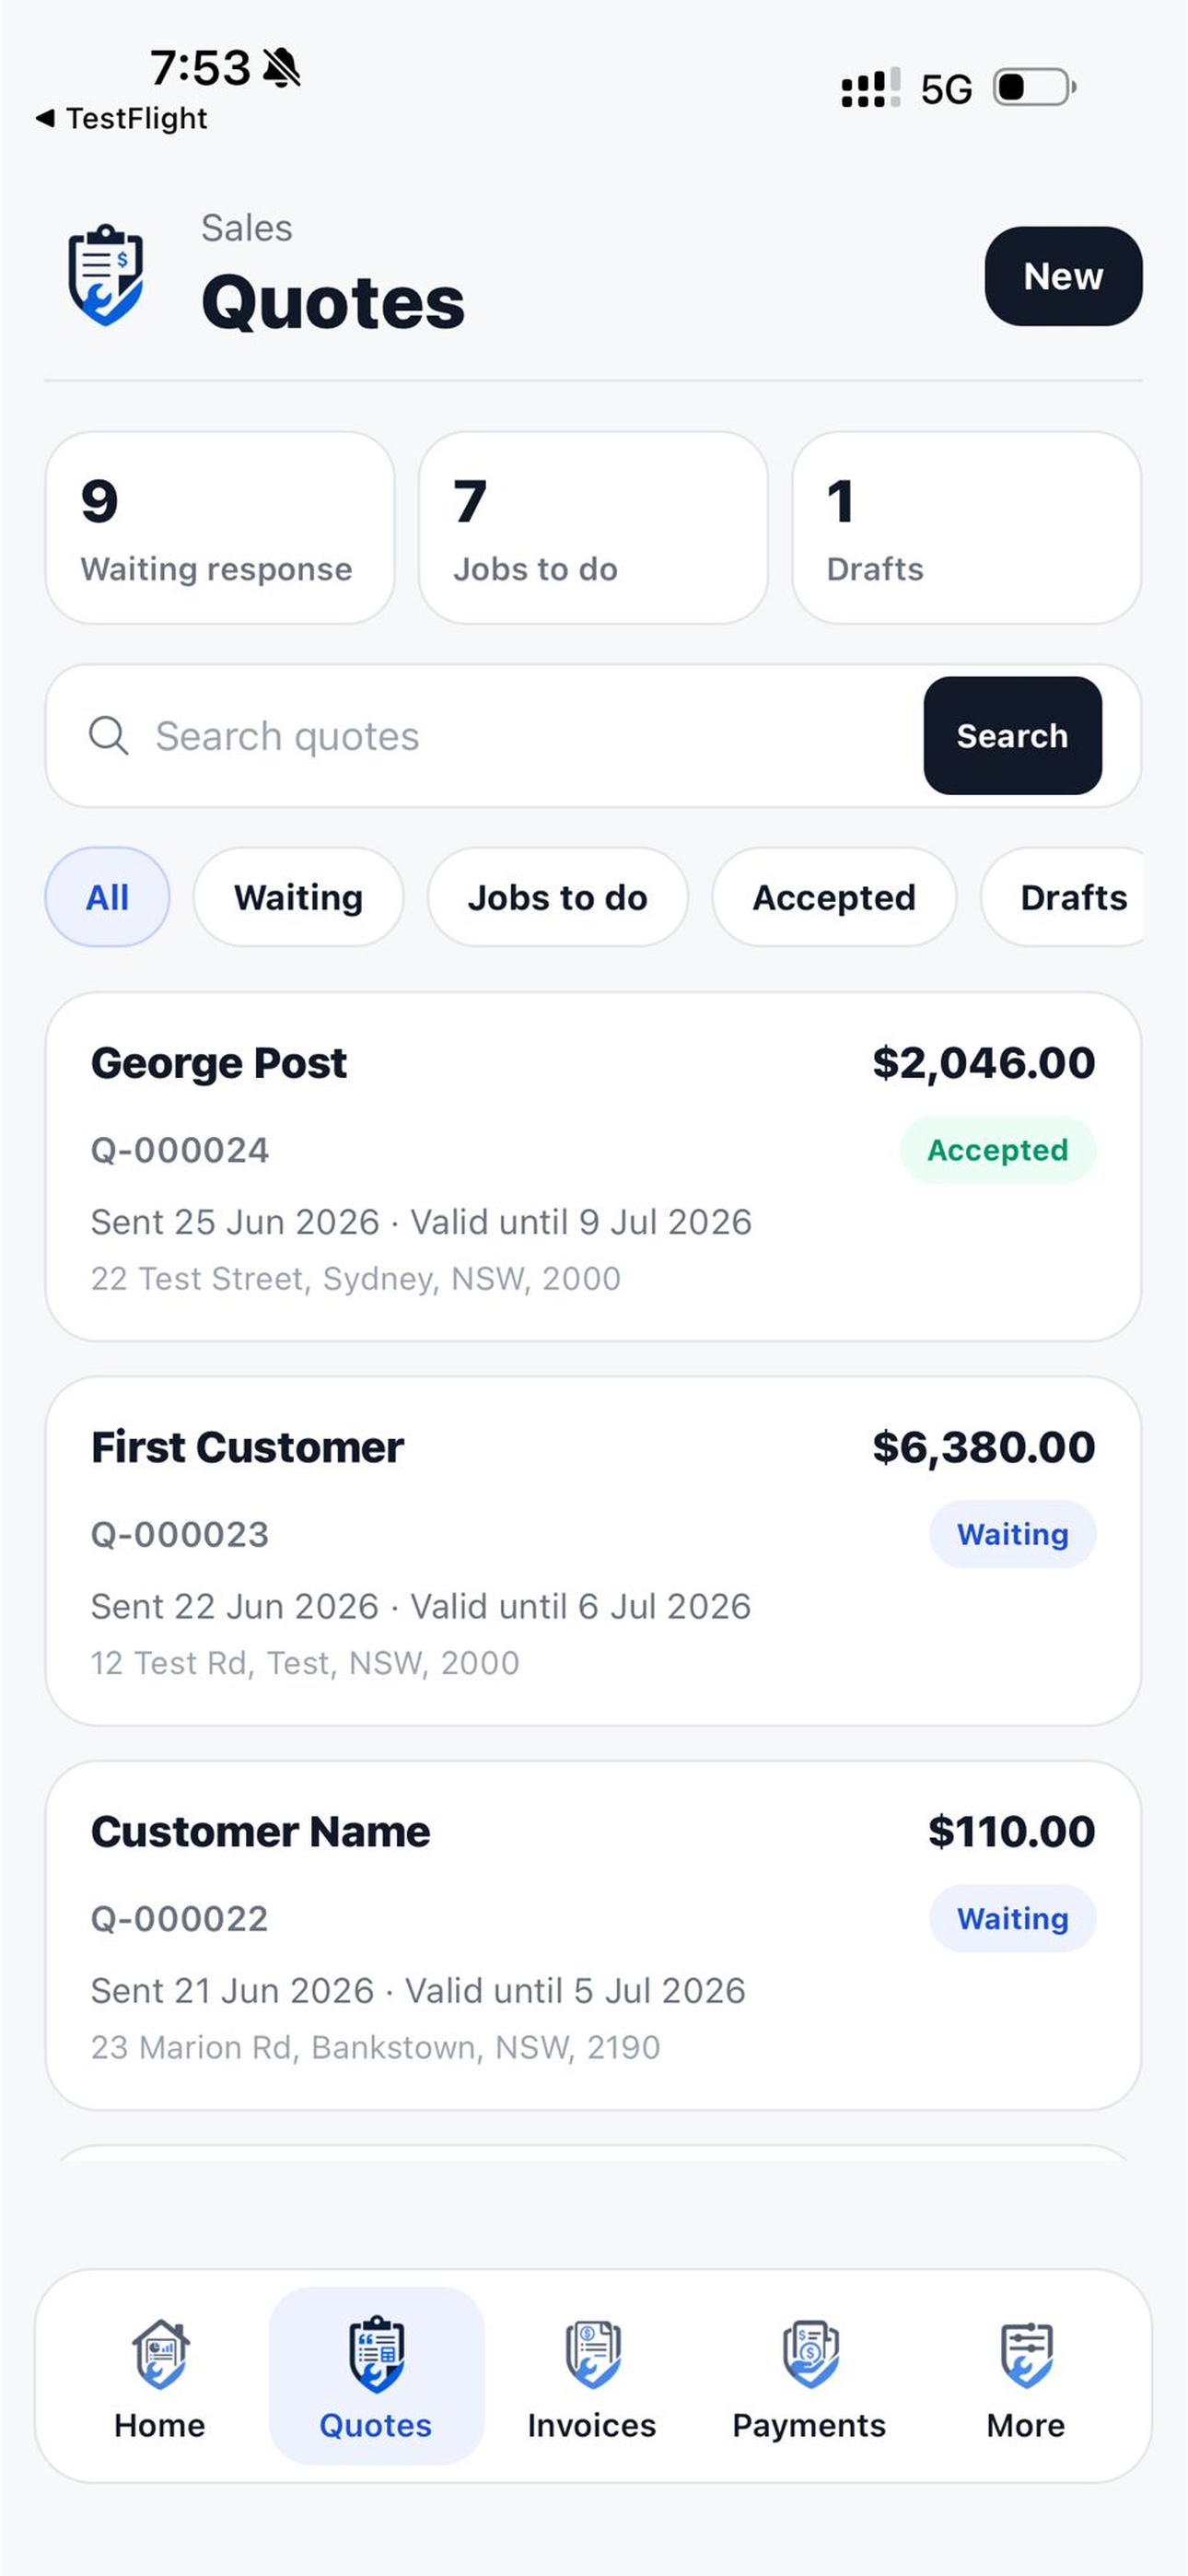Click the dark Search button
Viewport: 1188px width, 2576px height.
tap(1012, 736)
